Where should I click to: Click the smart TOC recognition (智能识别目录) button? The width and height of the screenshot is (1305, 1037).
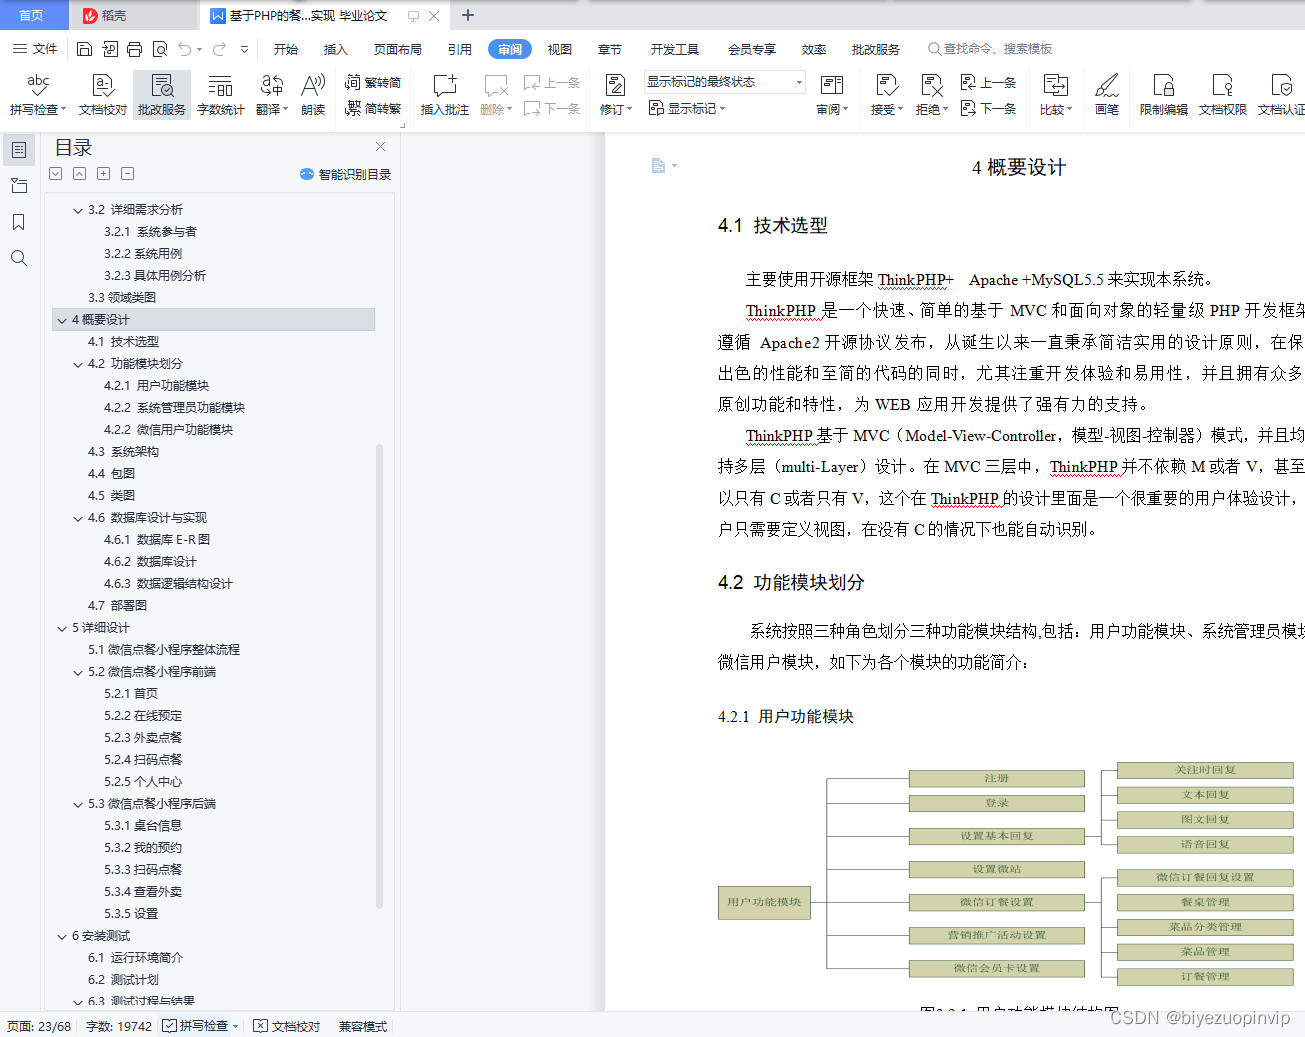345,174
